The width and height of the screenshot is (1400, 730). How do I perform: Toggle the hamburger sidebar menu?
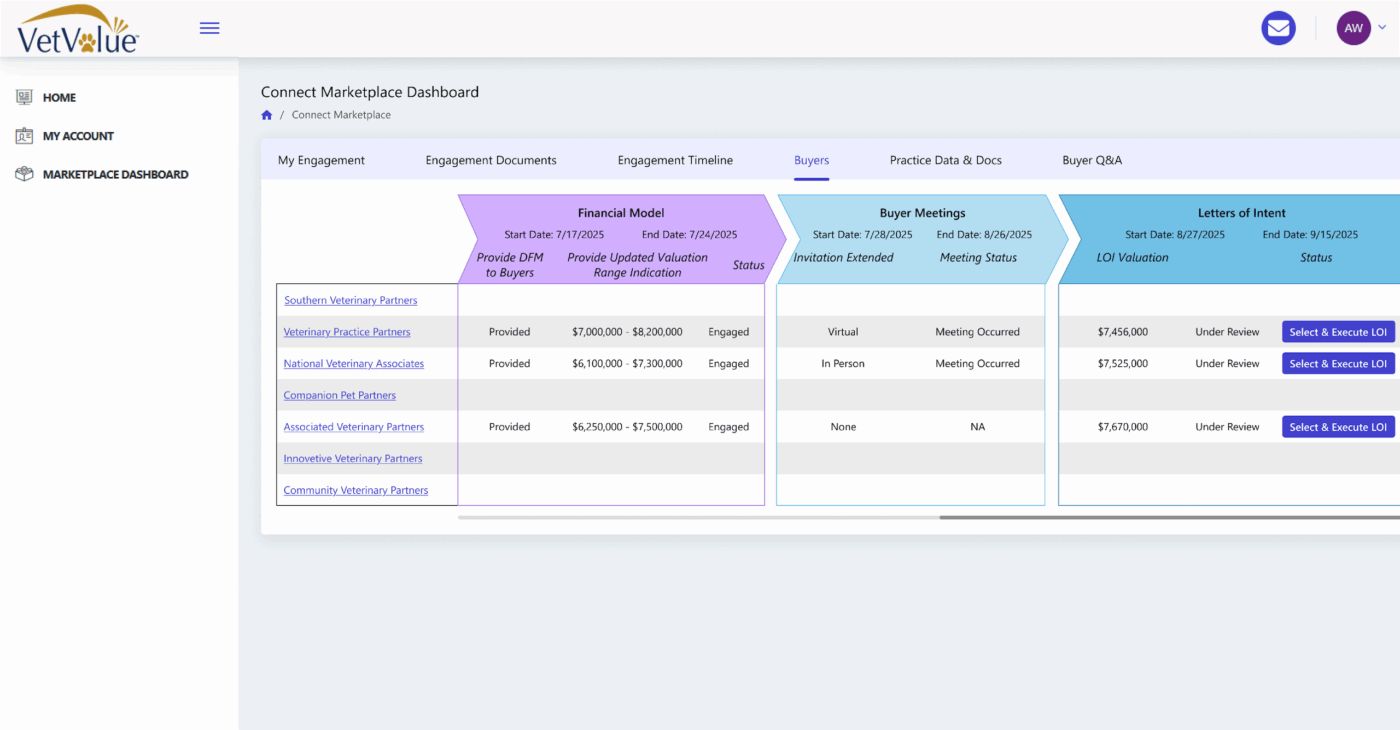click(209, 28)
